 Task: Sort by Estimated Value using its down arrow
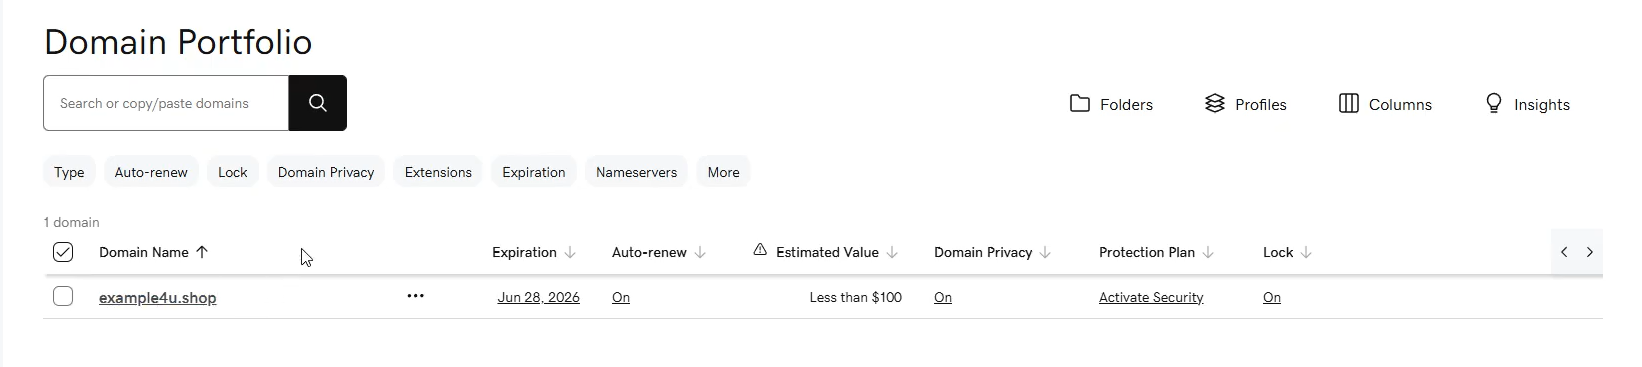[892, 252]
